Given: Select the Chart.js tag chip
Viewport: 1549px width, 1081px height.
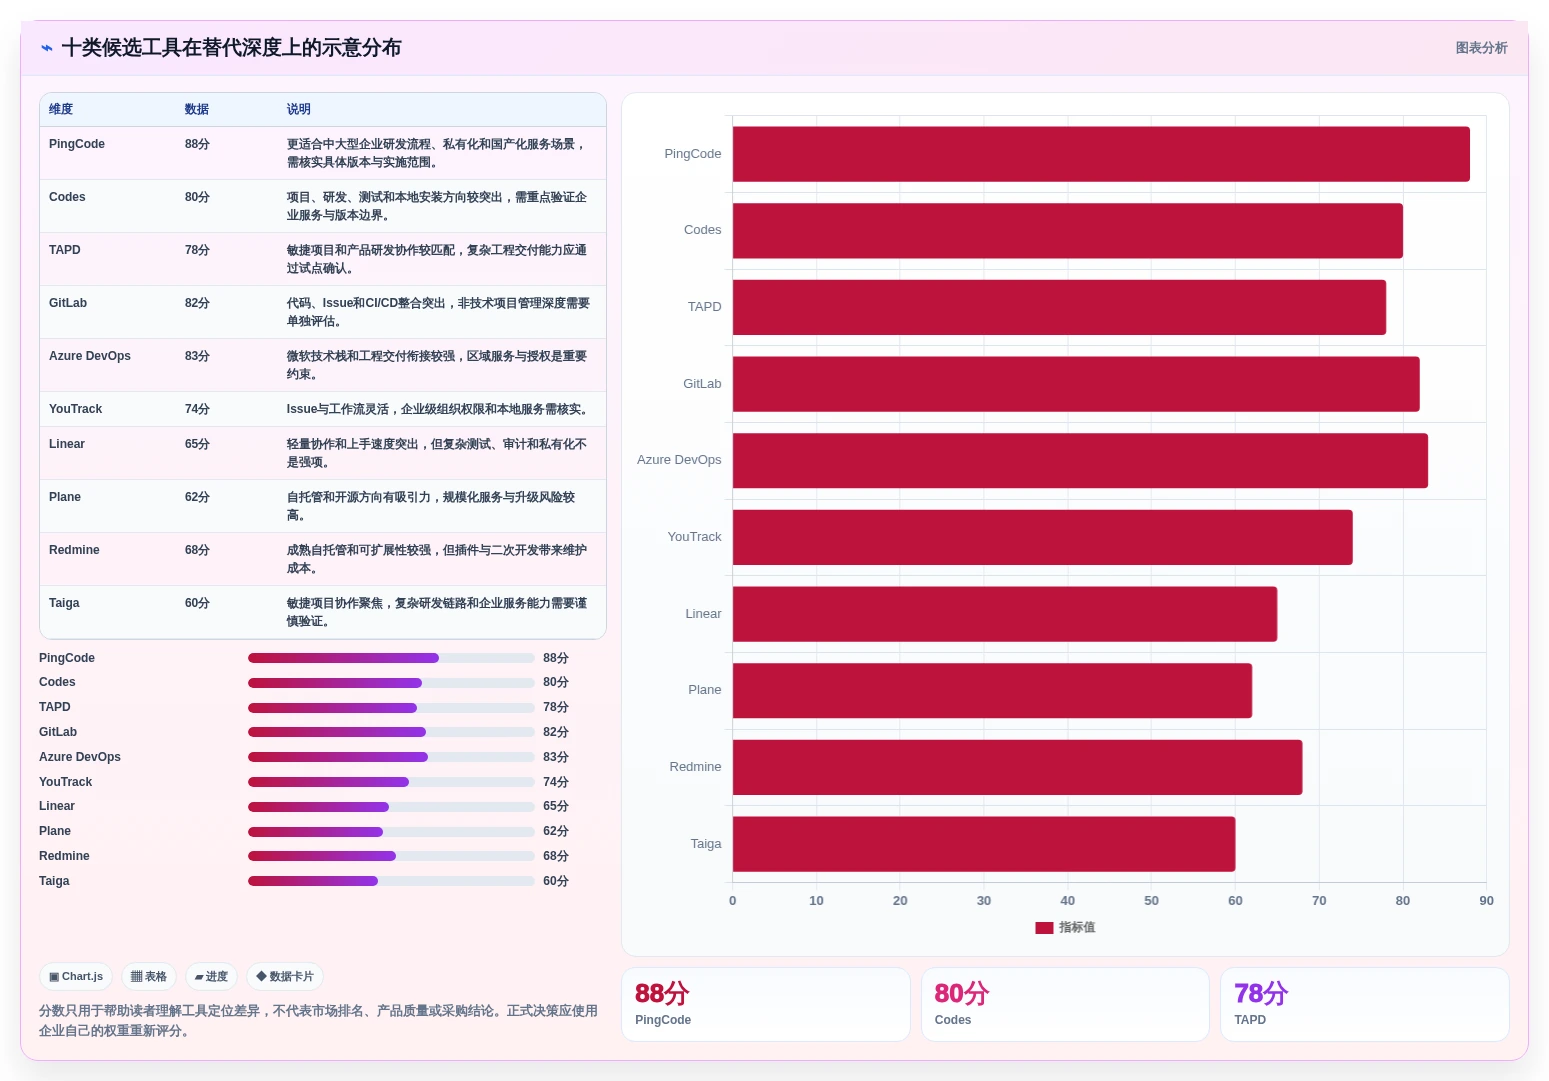Looking at the screenshot, I should tap(76, 977).
